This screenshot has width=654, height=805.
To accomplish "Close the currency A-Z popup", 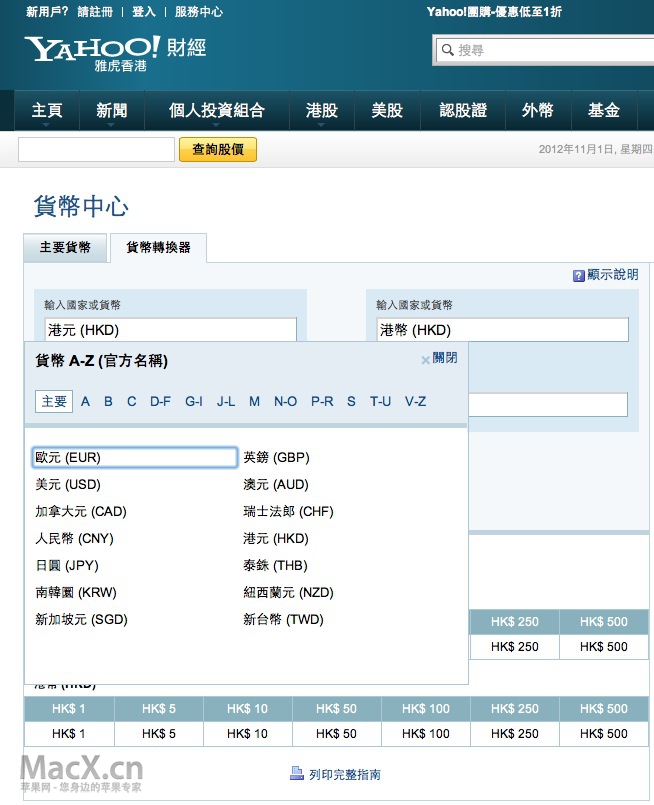I will (439, 358).
